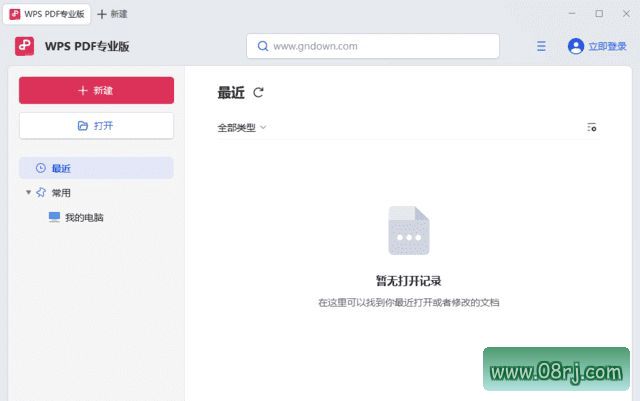
Task: Click the + 新建 tab in title bar
Action: point(113,14)
